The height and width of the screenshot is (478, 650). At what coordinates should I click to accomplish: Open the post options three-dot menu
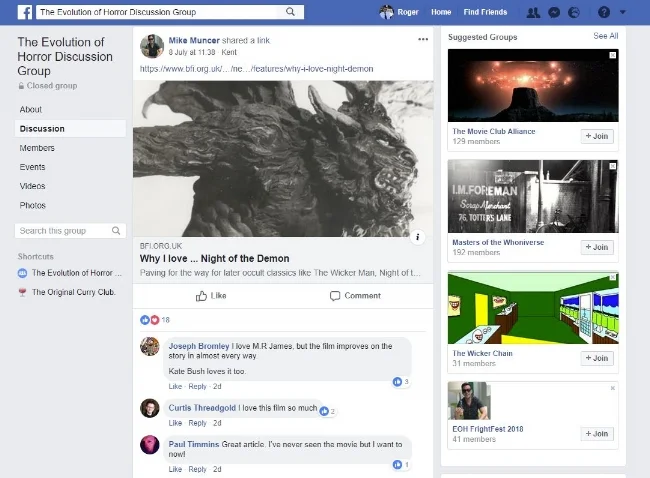point(423,39)
